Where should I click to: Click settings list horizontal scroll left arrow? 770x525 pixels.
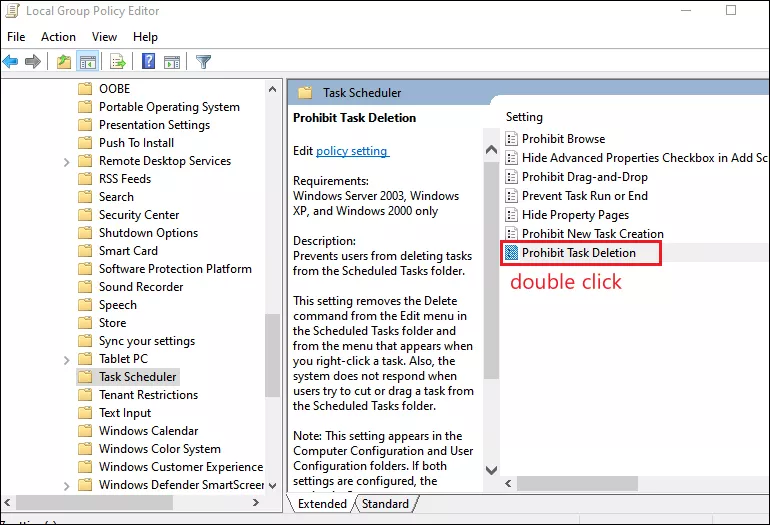click(508, 484)
